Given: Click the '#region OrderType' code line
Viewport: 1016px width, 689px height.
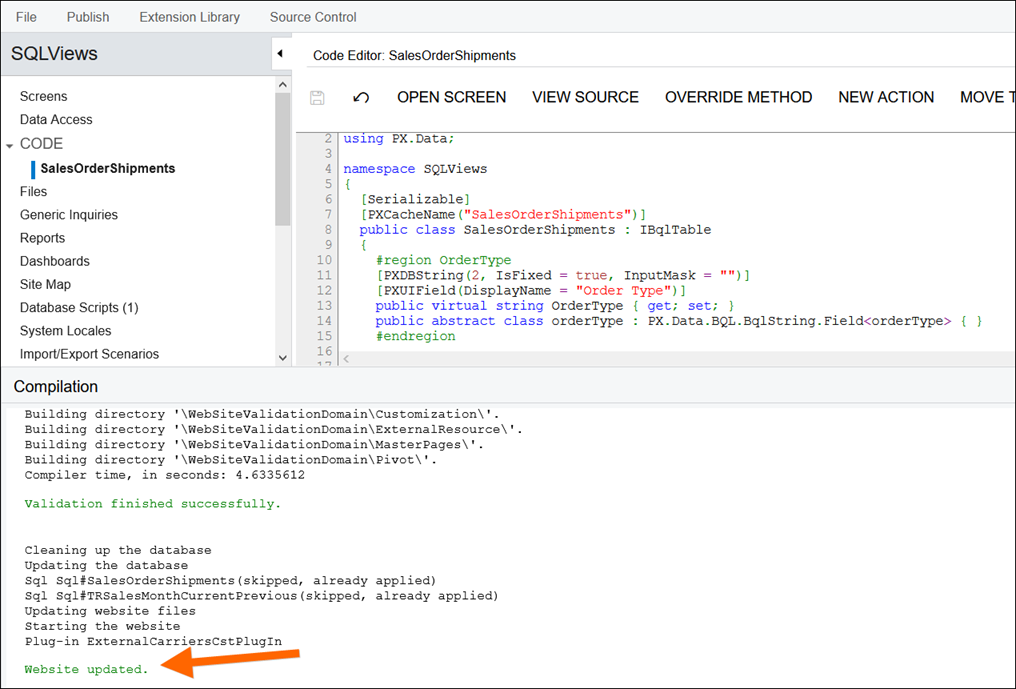Looking at the screenshot, I should (x=443, y=261).
